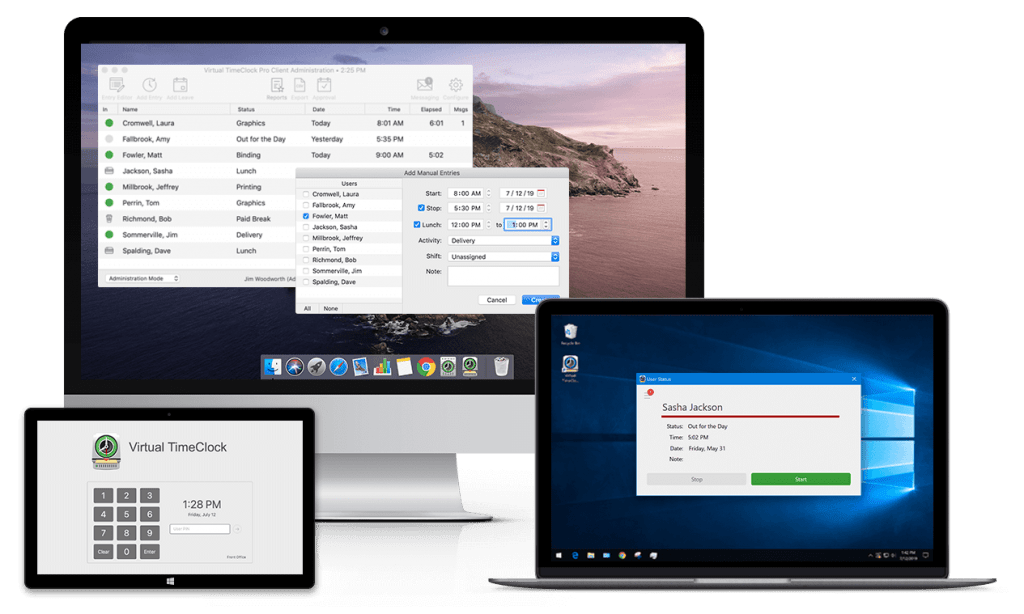
Task: Click Stop button in User Status window
Action: (696, 479)
